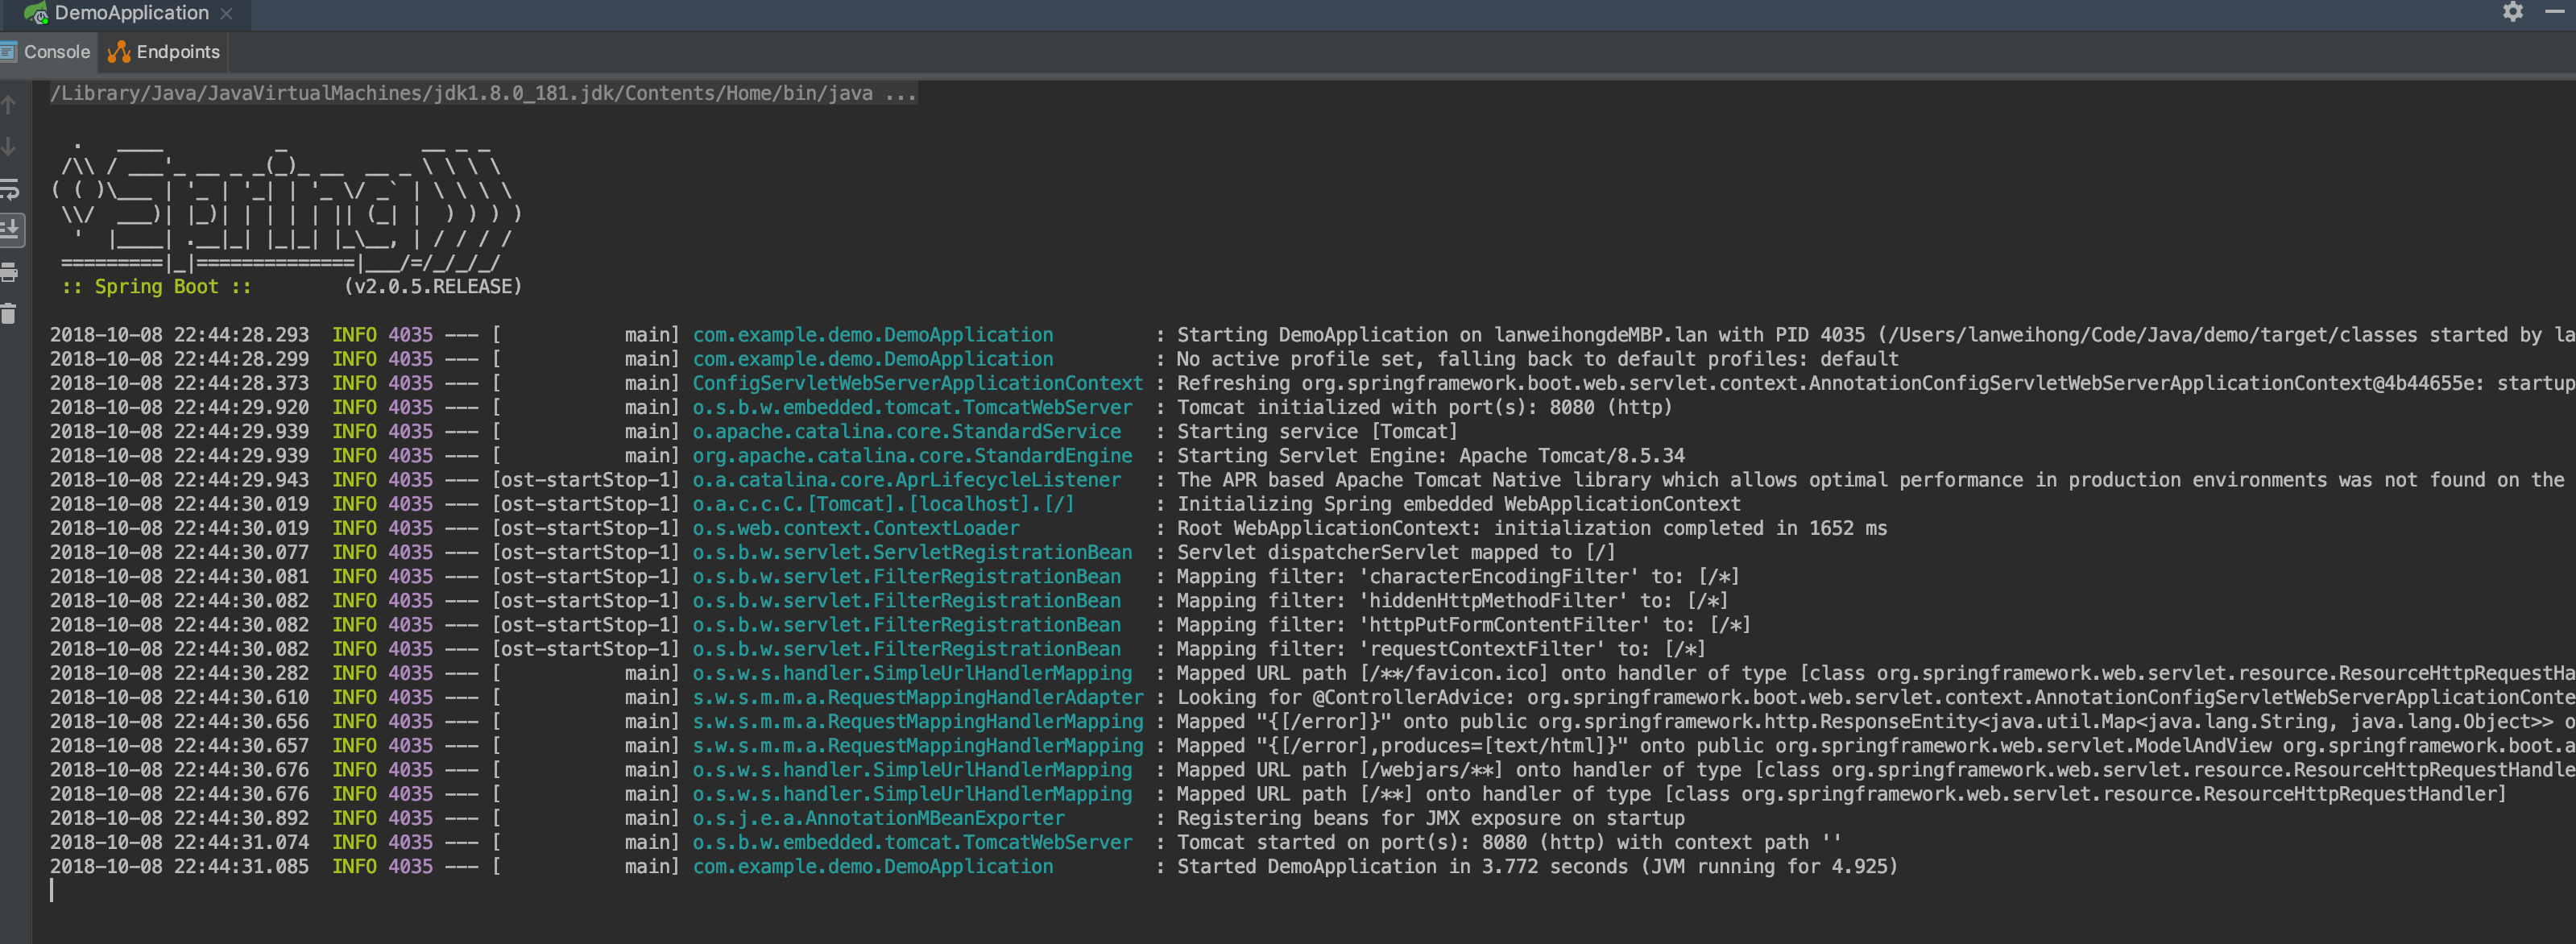The width and height of the screenshot is (2576, 944).
Task: Click the up stack trace arrow
Action: point(9,104)
